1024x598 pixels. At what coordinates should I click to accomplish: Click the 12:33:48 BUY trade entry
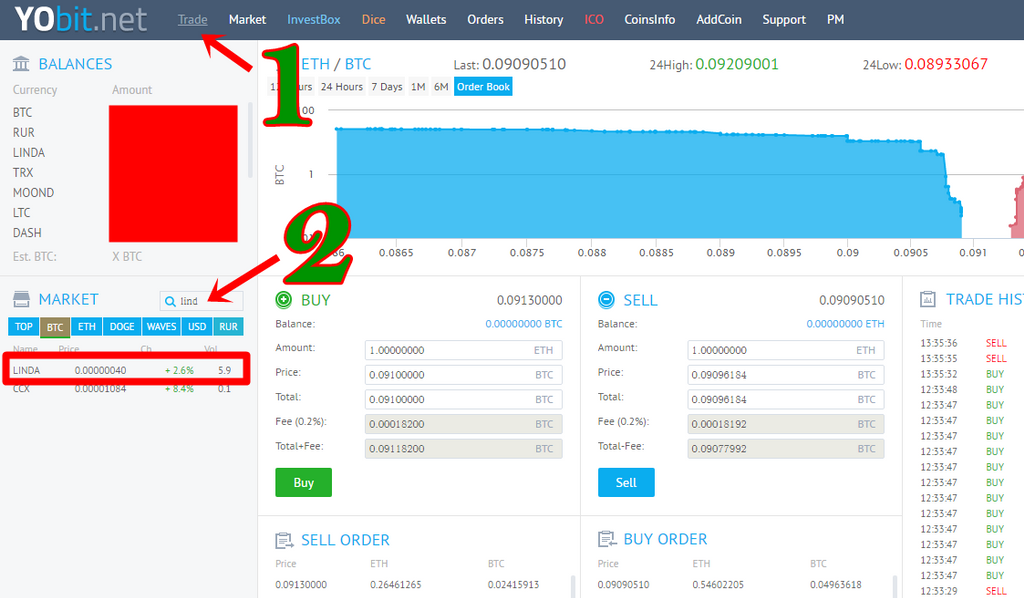(x=962, y=390)
